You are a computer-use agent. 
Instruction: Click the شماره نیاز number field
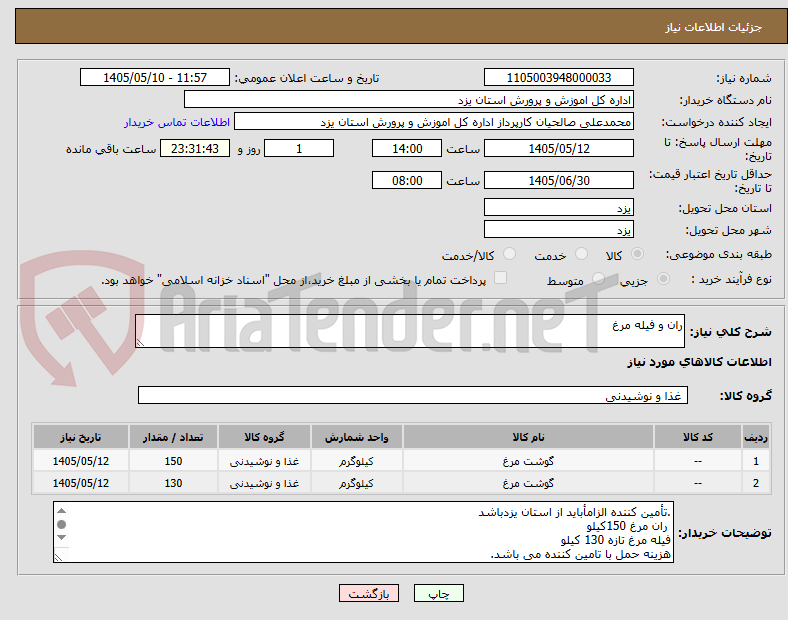click(559, 77)
